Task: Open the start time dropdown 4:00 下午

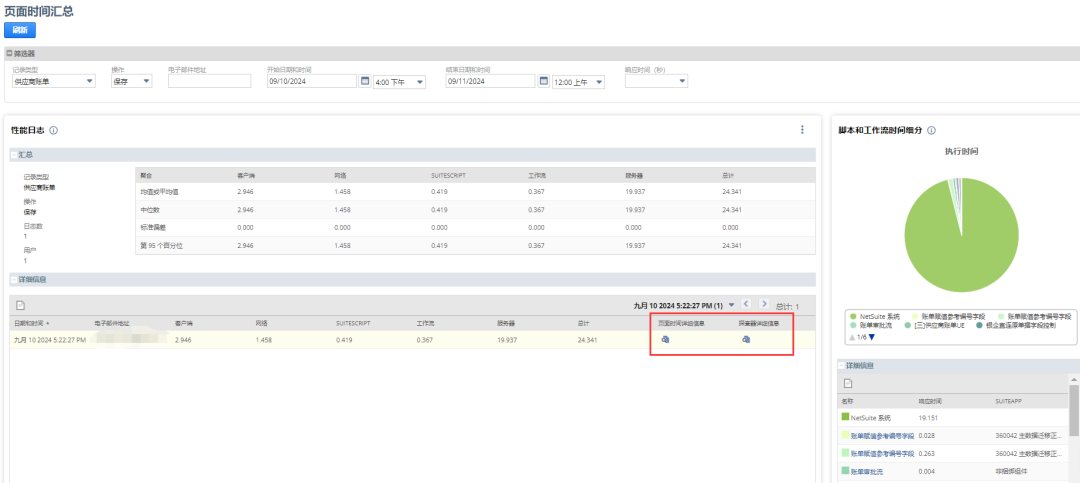Action: 399,82
